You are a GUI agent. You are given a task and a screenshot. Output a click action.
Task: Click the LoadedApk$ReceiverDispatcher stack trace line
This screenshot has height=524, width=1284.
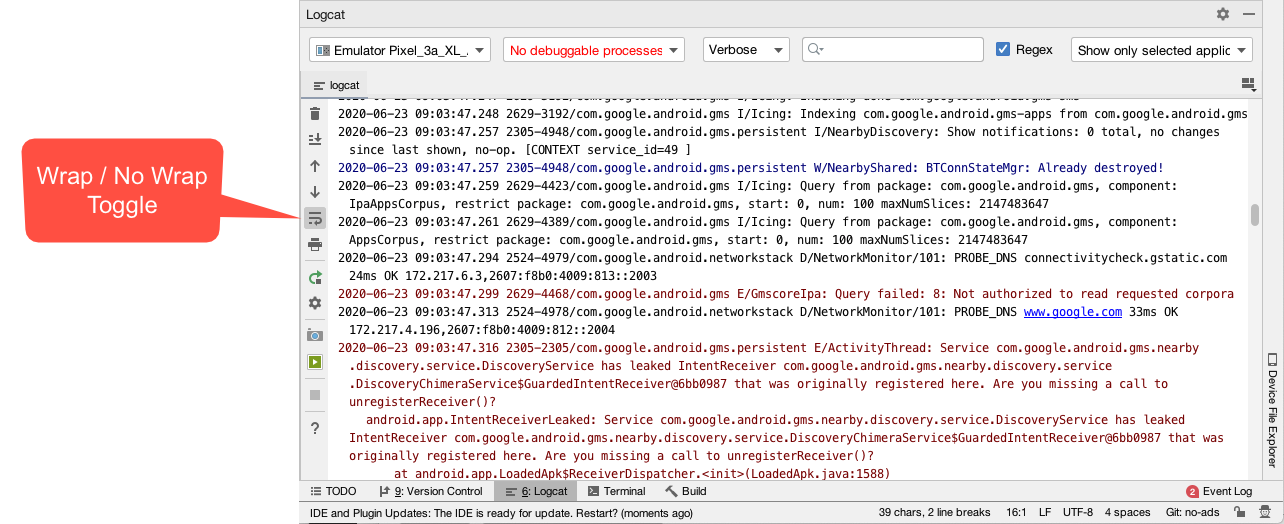[x=641, y=474]
